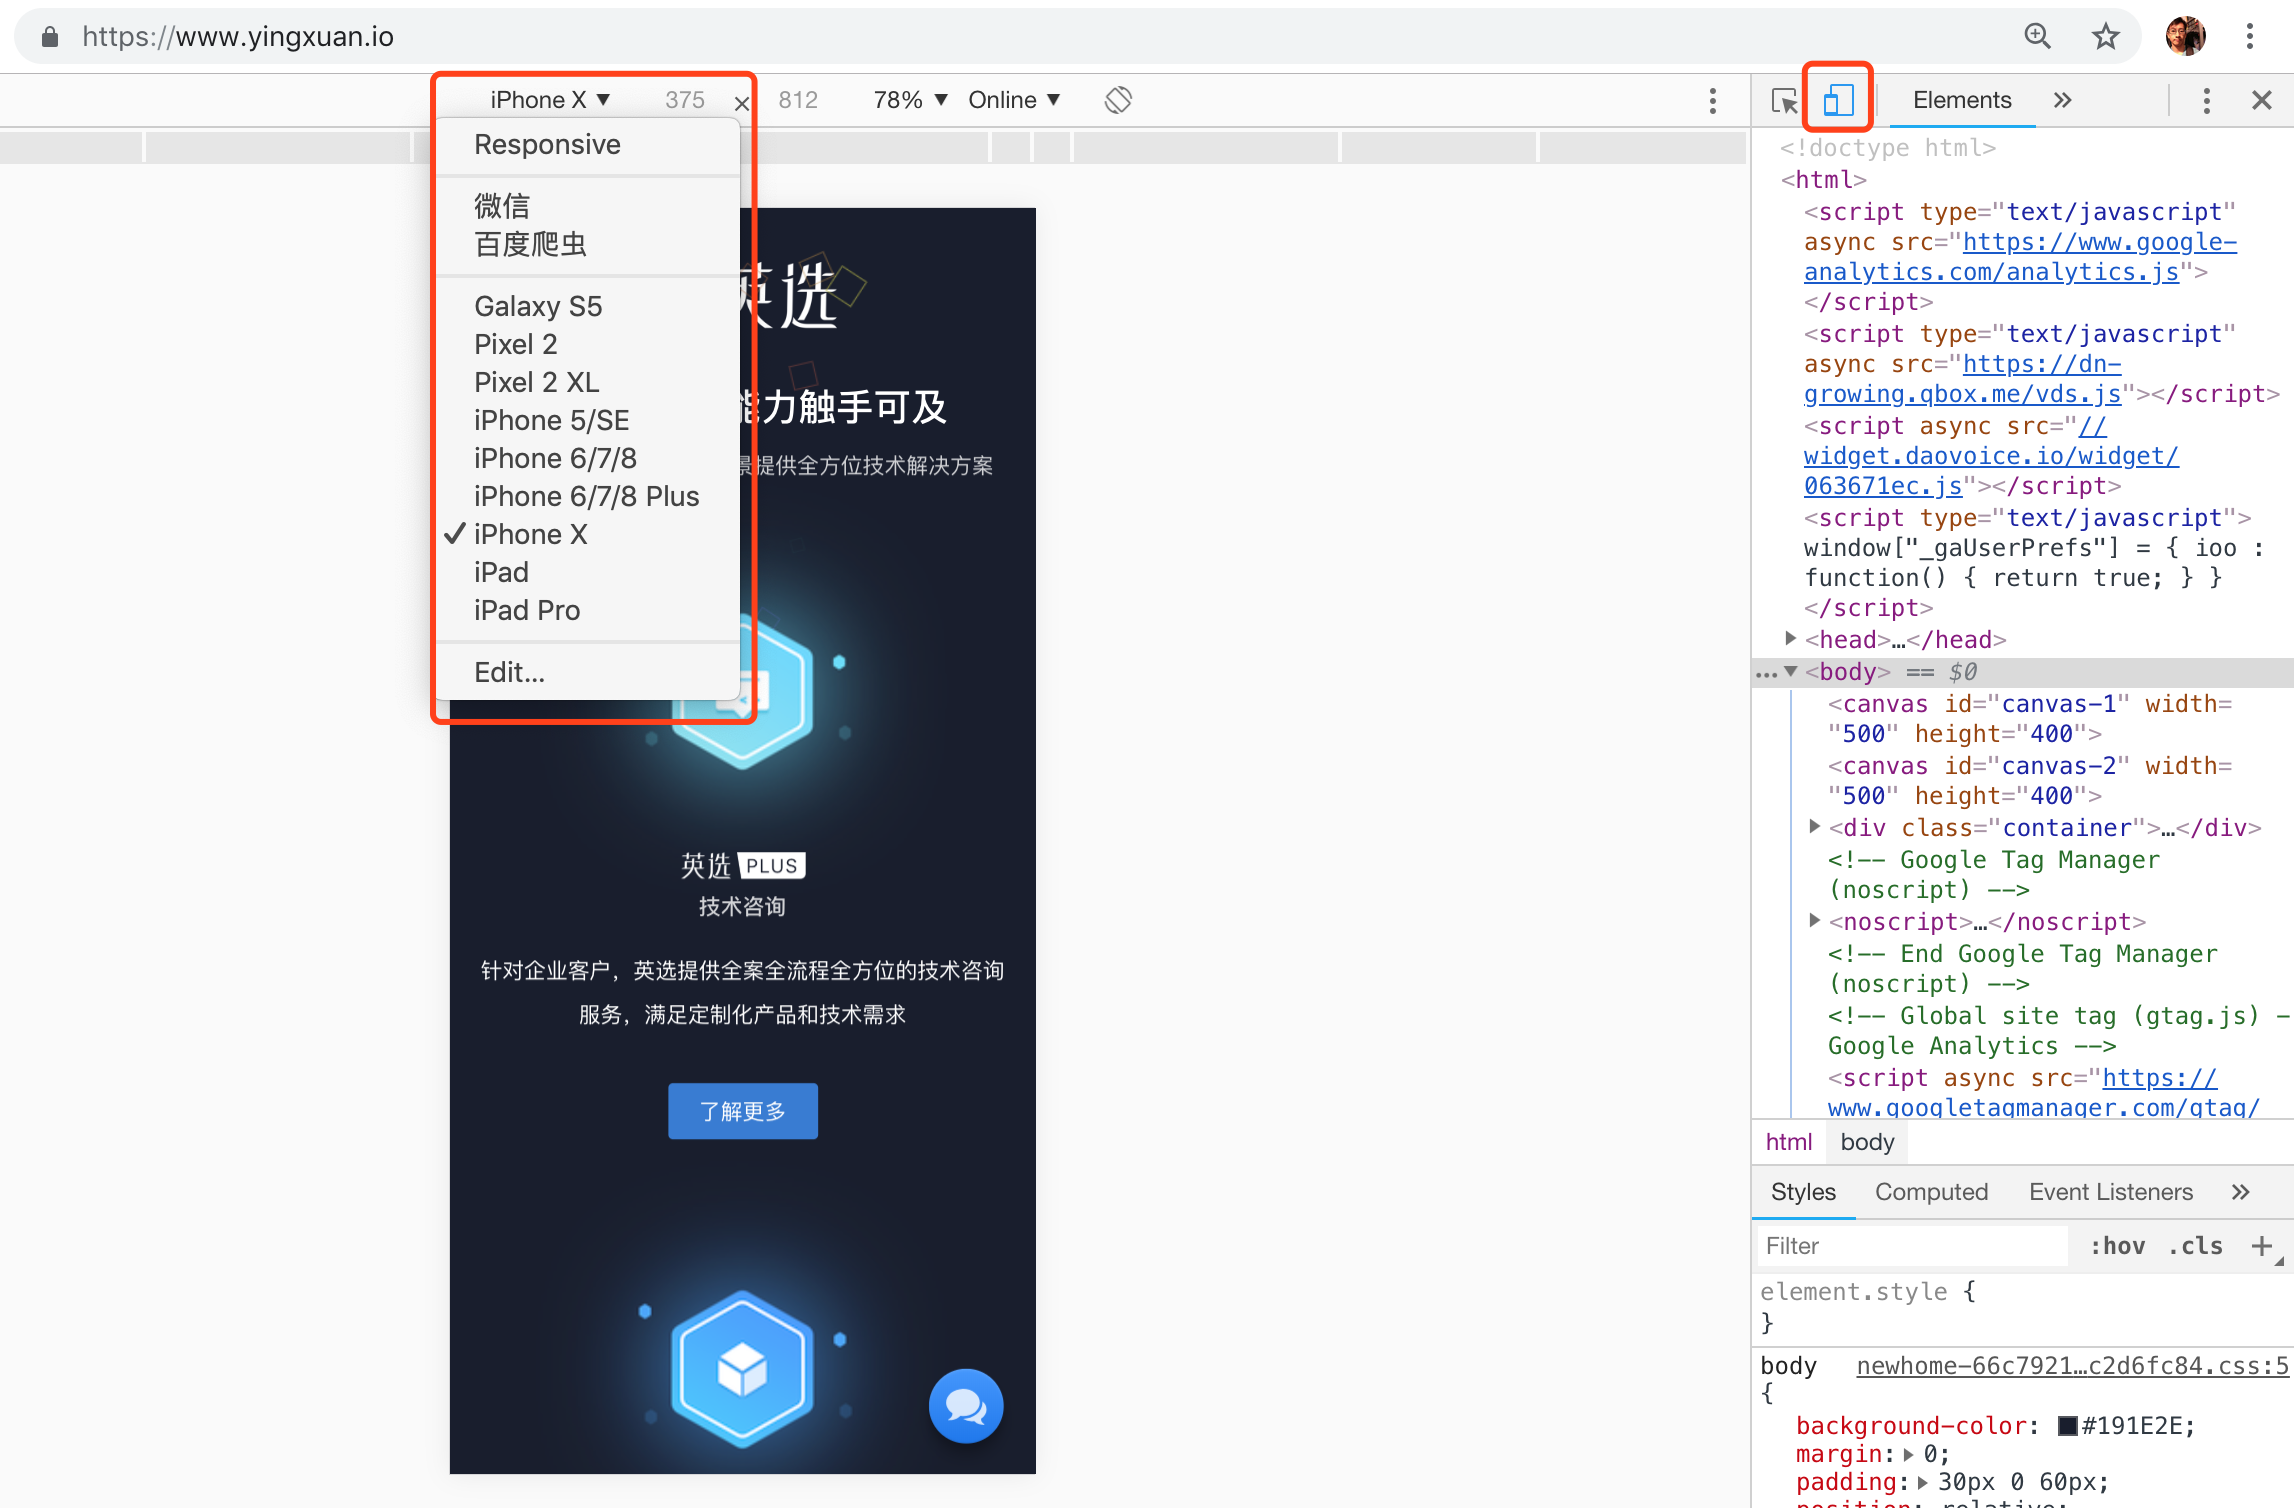Expand the head element node
This screenshot has height=1508, width=2294.
(x=1791, y=638)
